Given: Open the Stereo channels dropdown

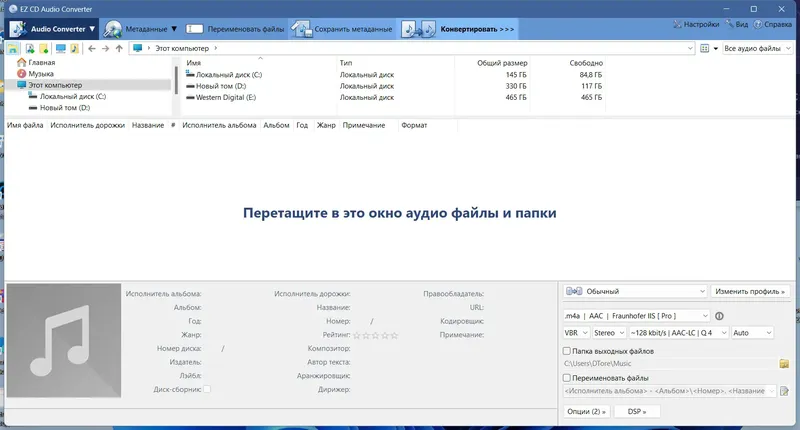Looking at the screenshot, I should (609, 333).
